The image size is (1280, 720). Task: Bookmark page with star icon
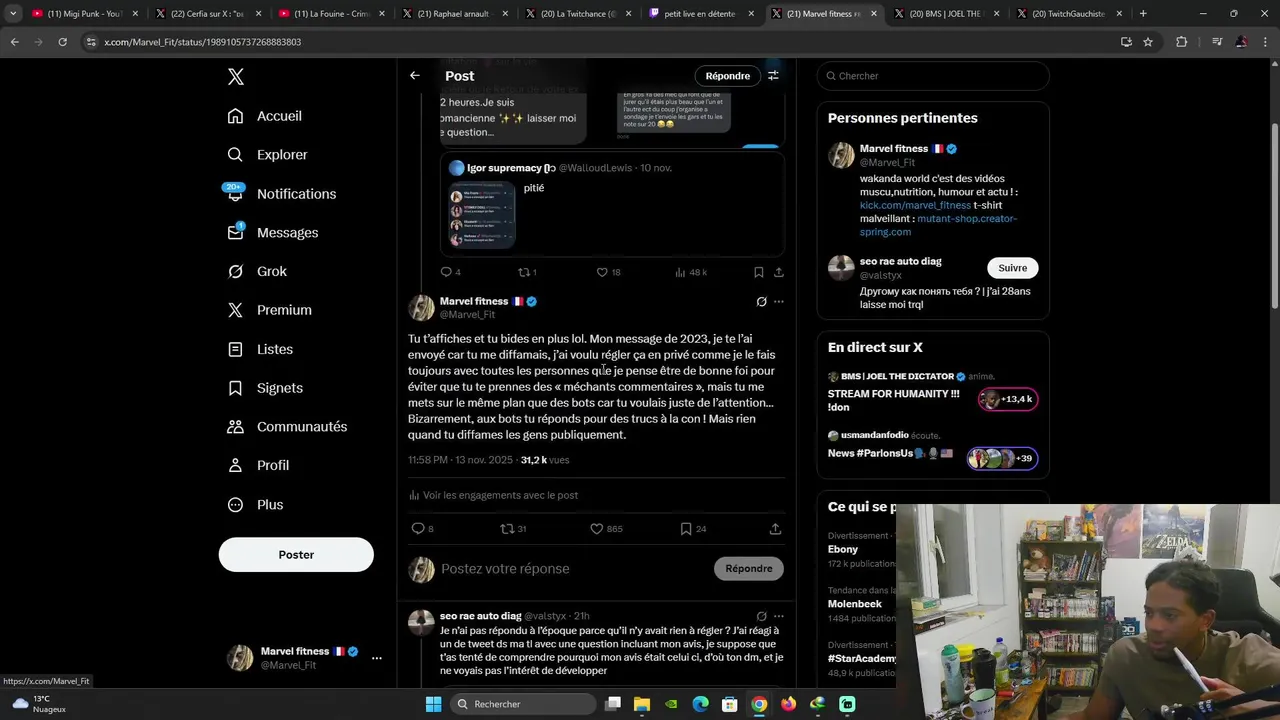pyautogui.click(x=1148, y=42)
